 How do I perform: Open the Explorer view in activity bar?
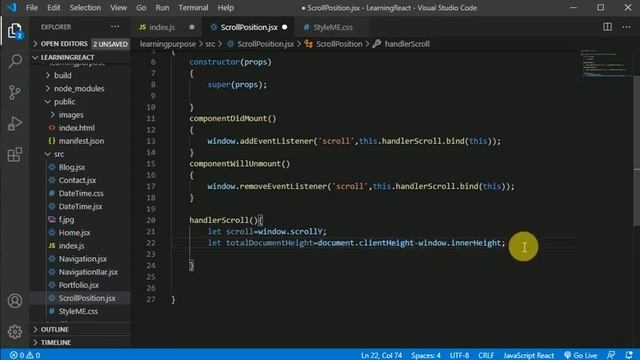[x=15, y=31]
